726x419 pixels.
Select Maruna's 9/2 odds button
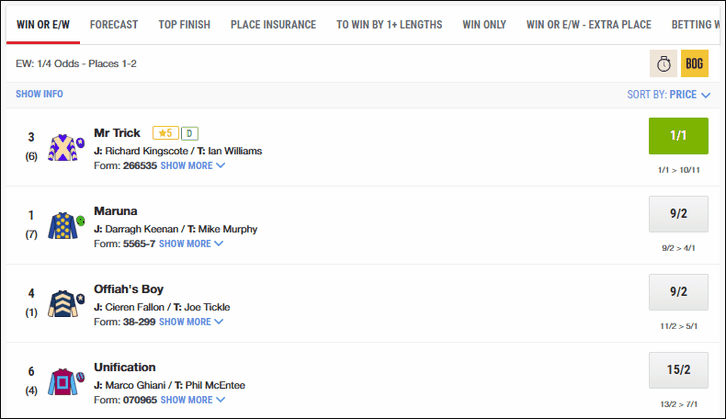click(x=678, y=213)
